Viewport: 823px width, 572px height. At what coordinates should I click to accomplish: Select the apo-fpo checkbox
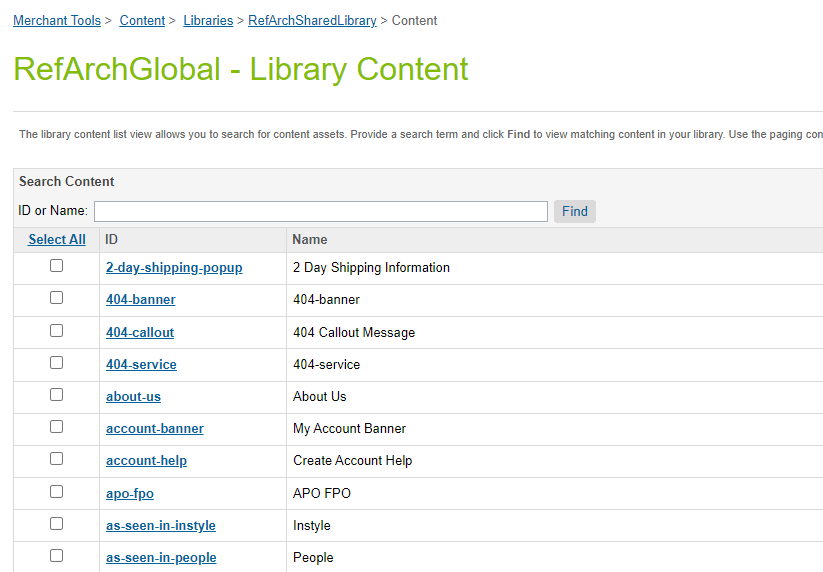[x=56, y=492]
